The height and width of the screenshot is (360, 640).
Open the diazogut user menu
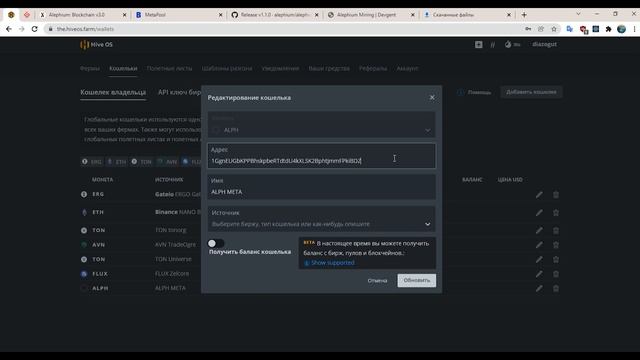[x=544, y=44]
